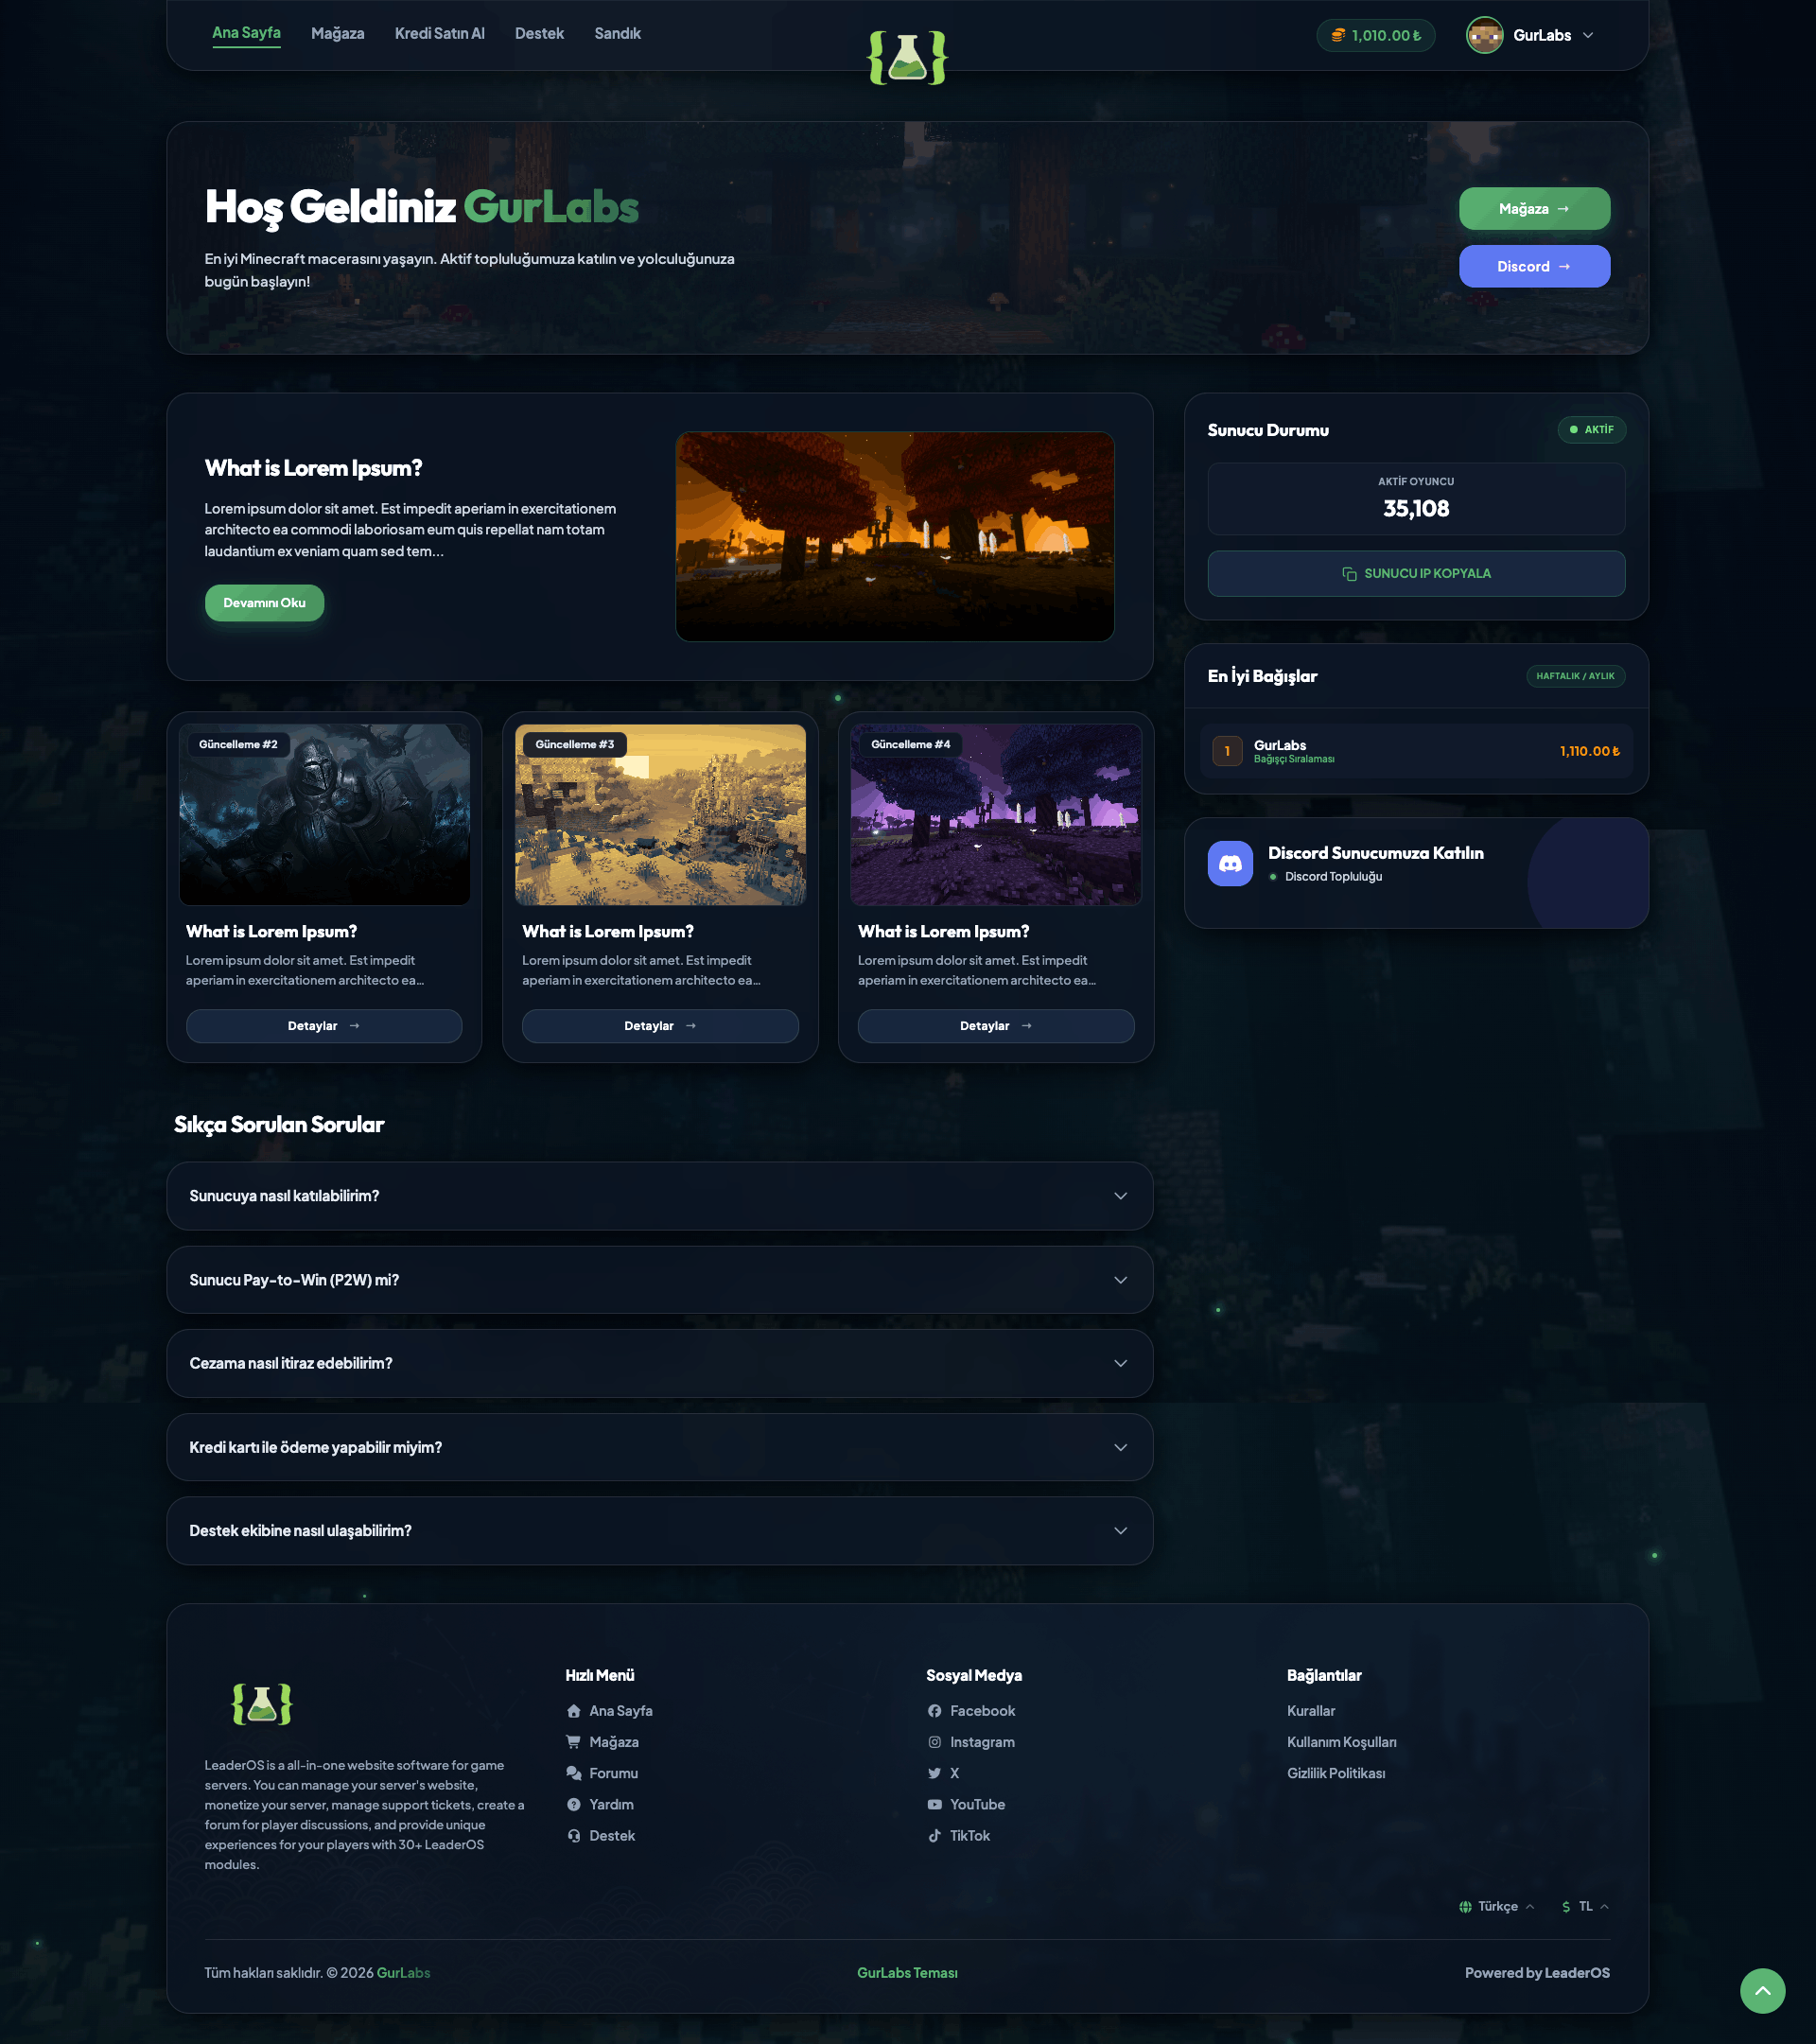
Task: Go to Ana Sayfa in the top nav
Action: [246, 33]
